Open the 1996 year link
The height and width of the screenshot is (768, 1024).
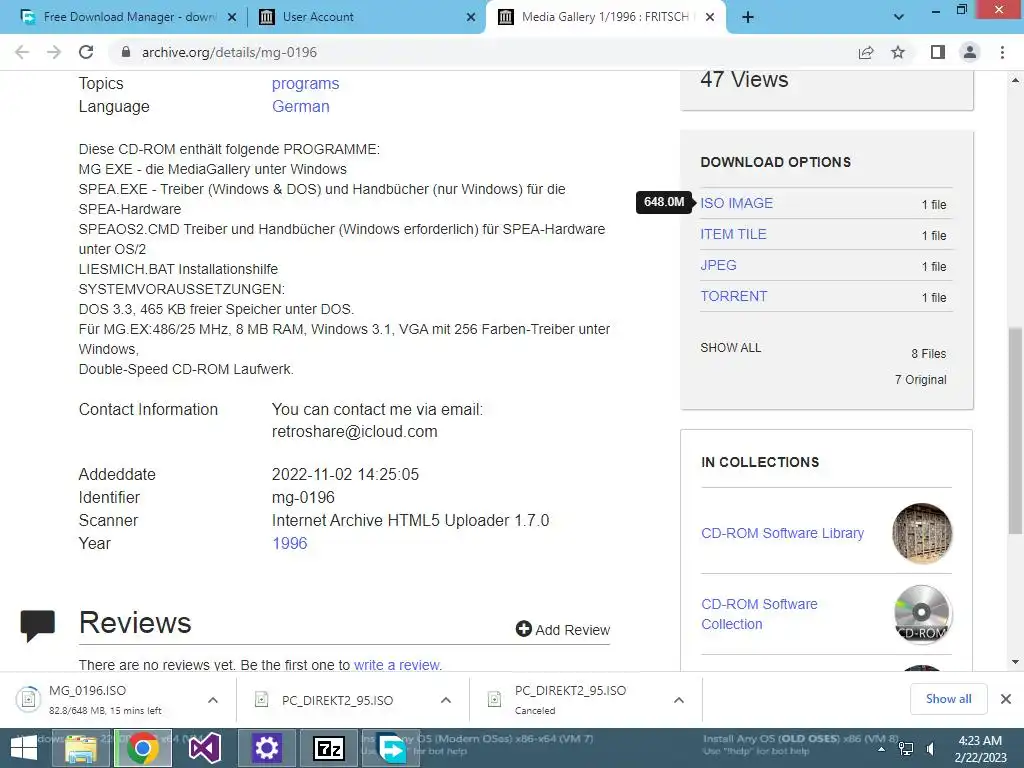pyautogui.click(x=289, y=543)
